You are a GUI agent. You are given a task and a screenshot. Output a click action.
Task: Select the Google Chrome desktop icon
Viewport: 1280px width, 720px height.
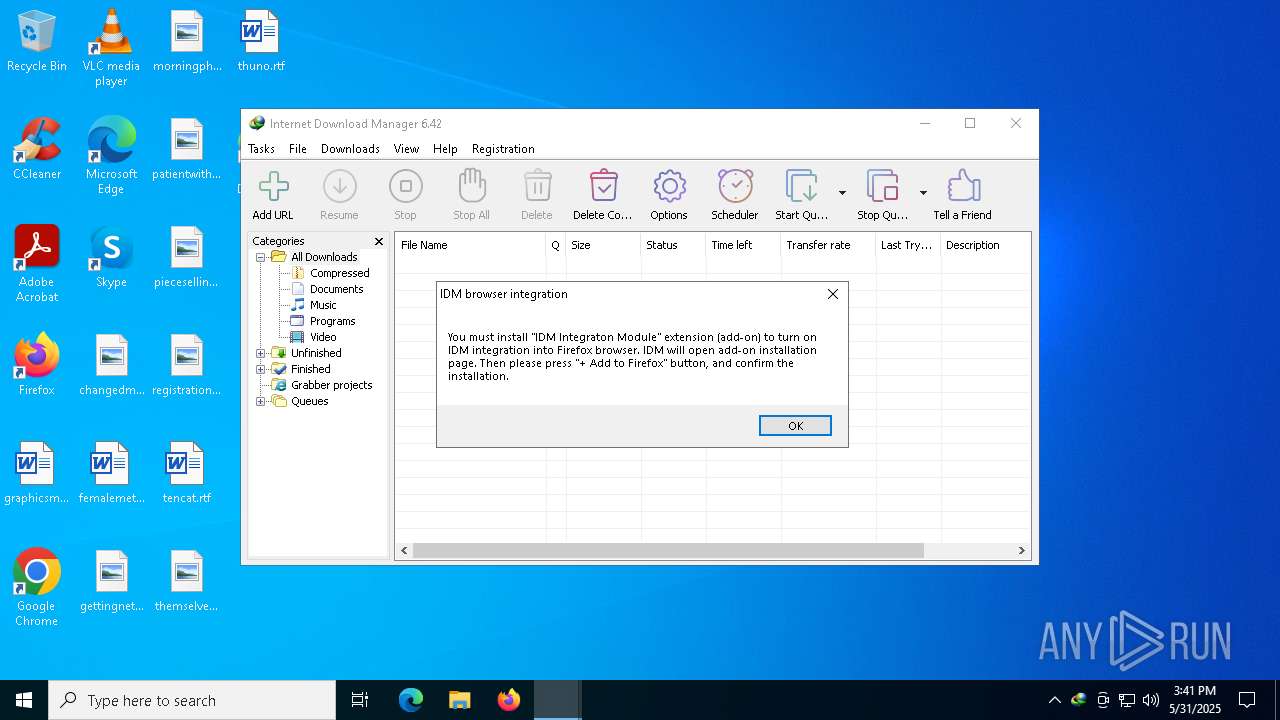(37, 588)
